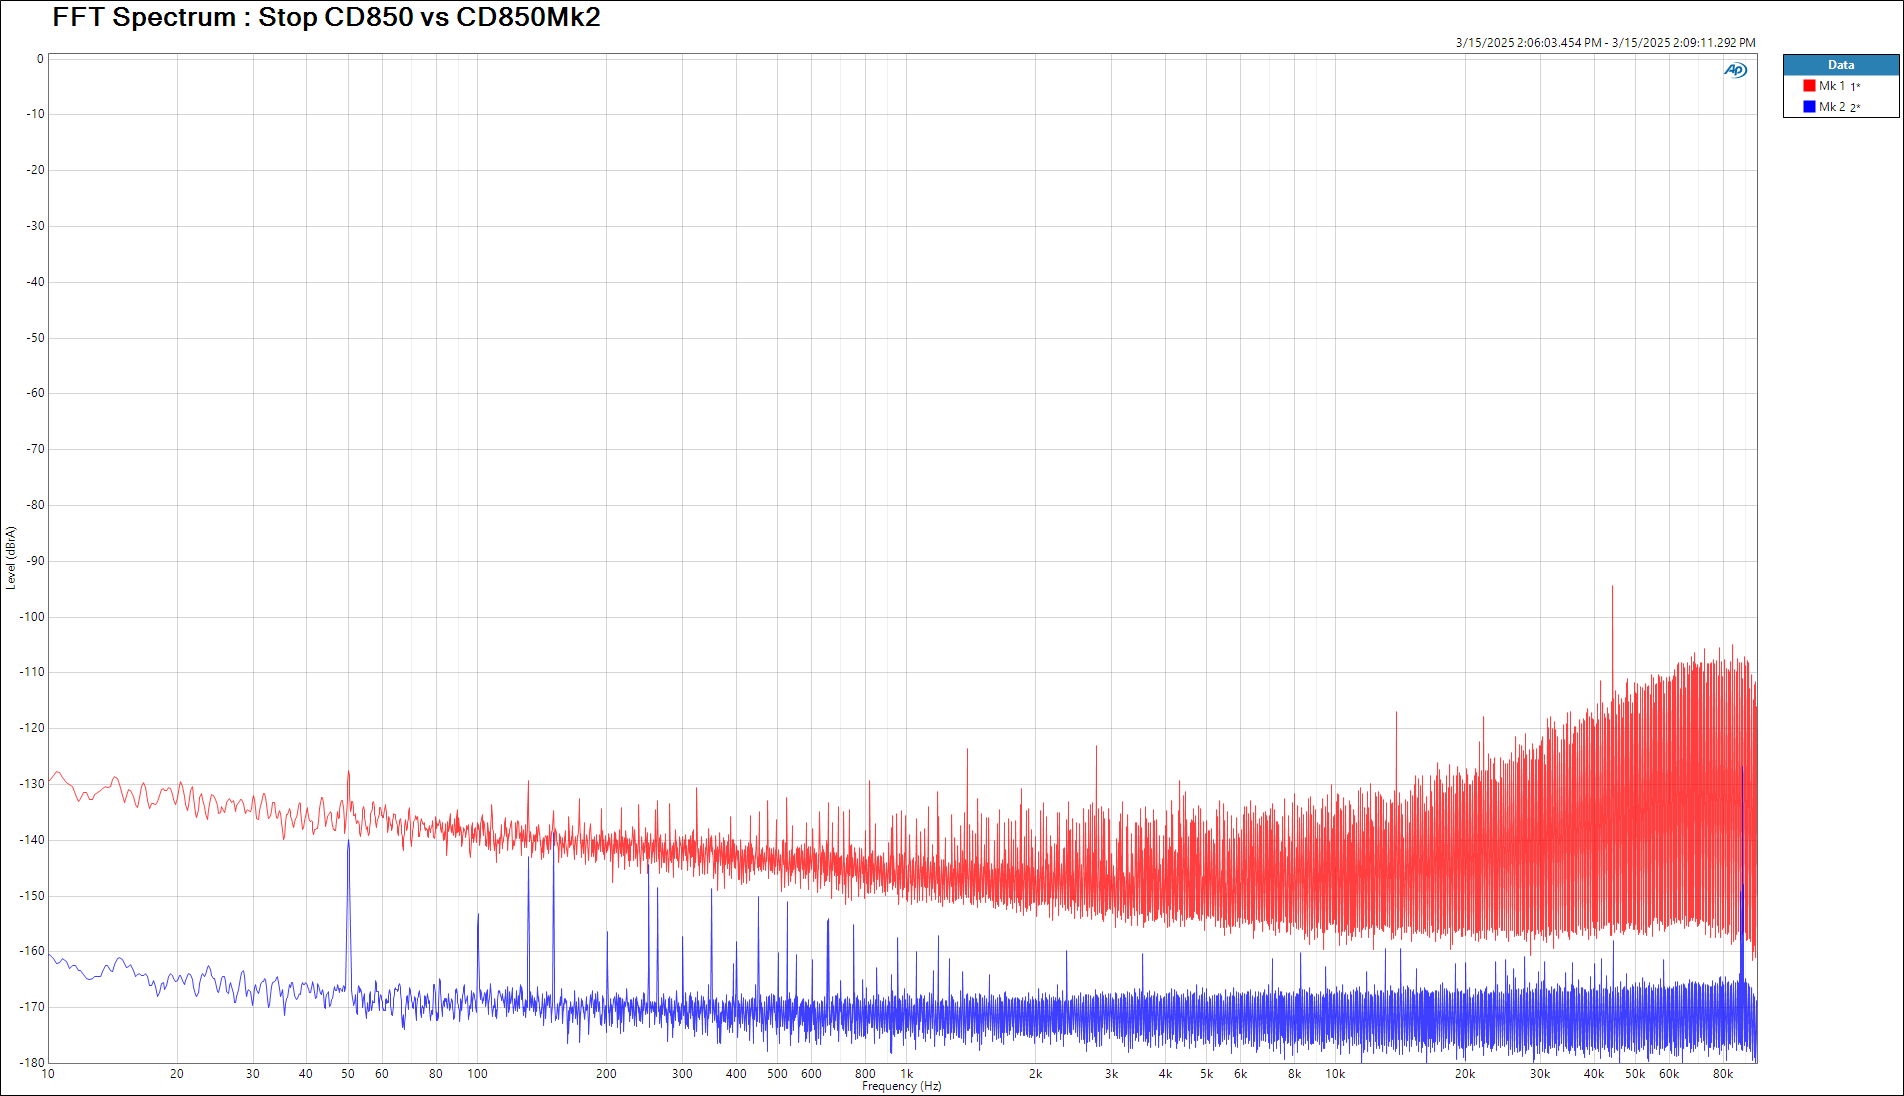Click the 50 Hz frequency tick label
The width and height of the screenshot is (1904, 1096).
coord(348,1074)
